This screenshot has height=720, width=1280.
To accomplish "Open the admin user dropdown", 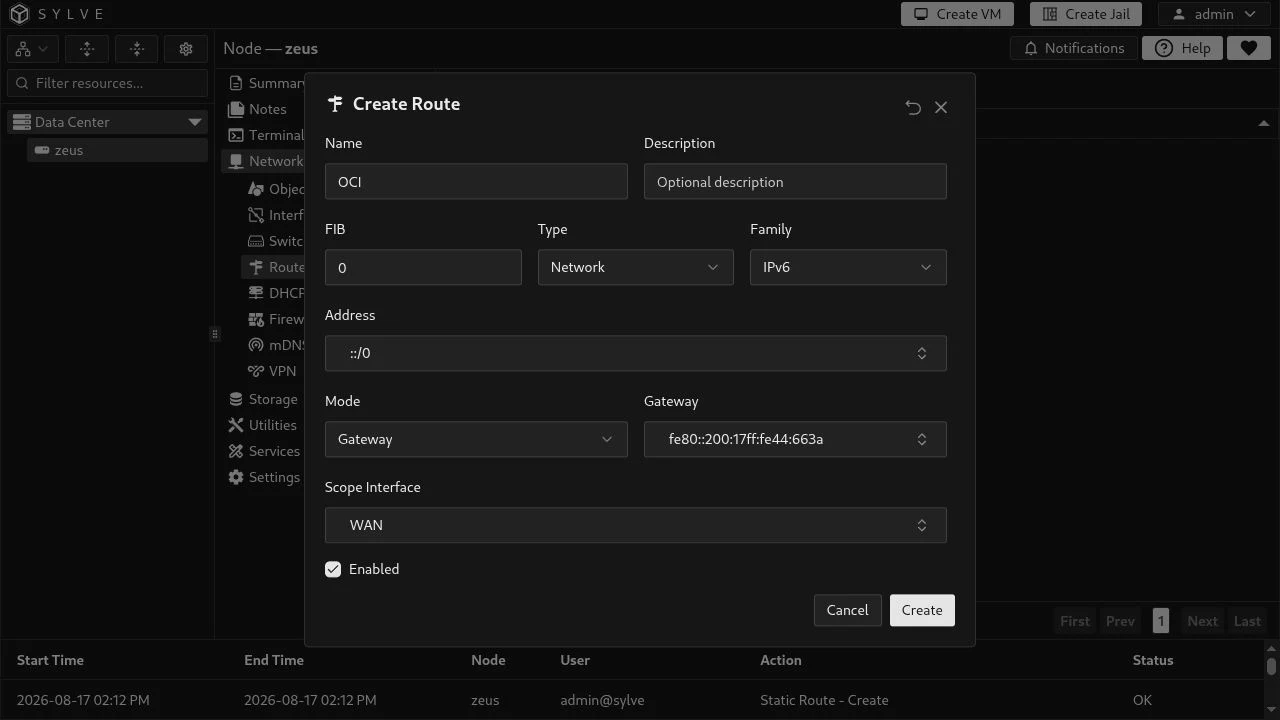I will click(x=1214, y=14).
